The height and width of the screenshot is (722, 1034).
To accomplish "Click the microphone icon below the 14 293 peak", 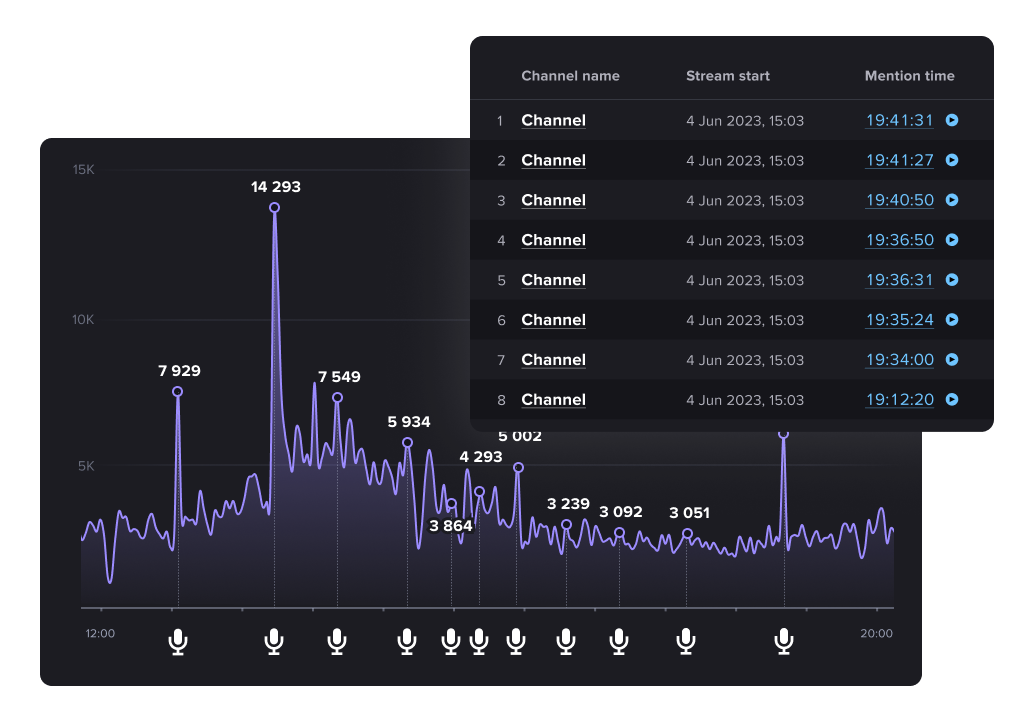I will click(273, 641).
